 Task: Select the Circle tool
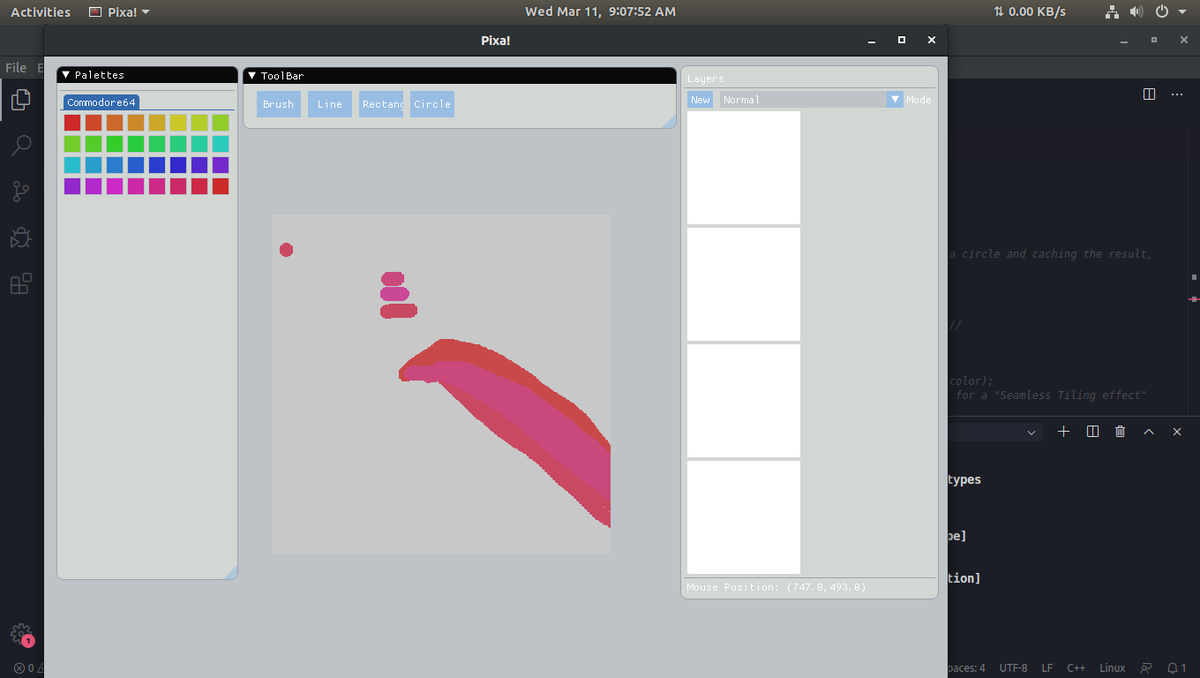click(x=431, y=103)
